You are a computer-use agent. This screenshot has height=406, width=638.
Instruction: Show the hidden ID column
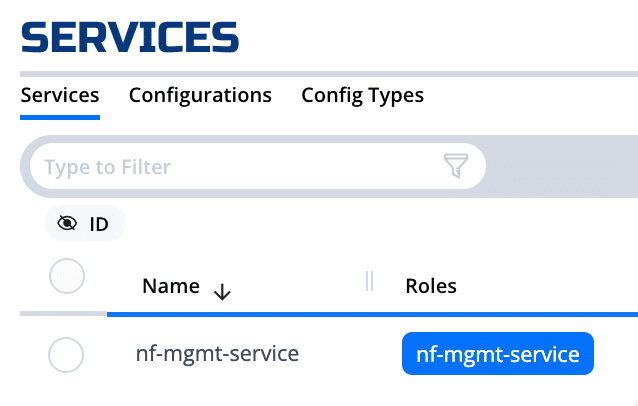(85, 224)
